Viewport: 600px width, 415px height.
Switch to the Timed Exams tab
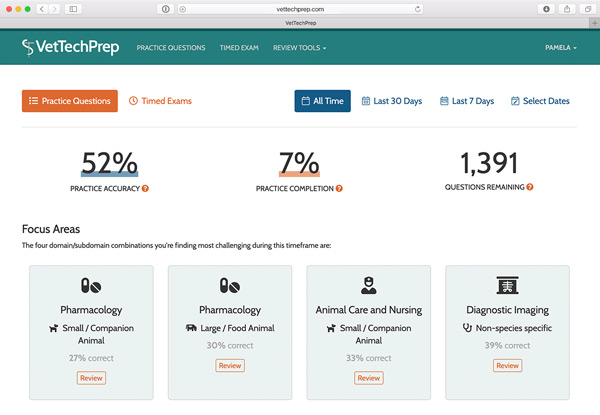160,101
